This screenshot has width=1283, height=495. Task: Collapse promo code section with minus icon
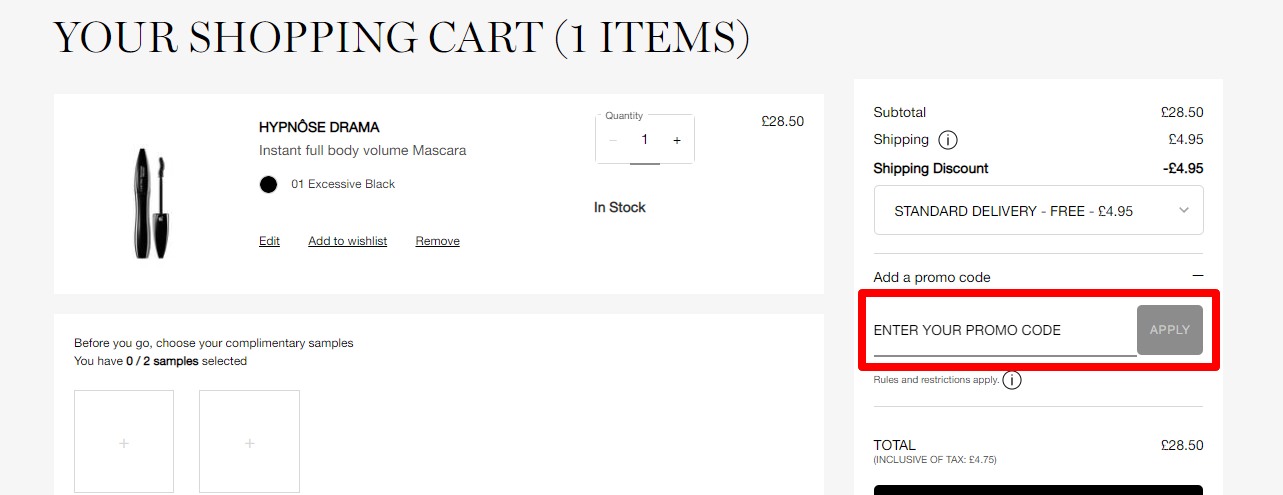1197,276
